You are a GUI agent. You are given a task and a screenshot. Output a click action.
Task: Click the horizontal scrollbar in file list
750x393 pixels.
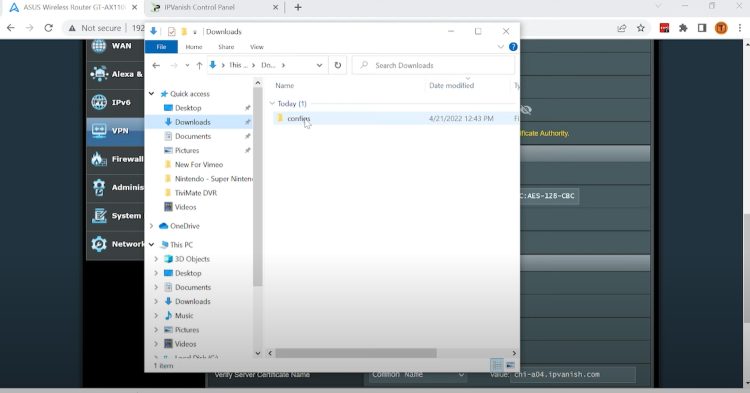coord(355,353)
